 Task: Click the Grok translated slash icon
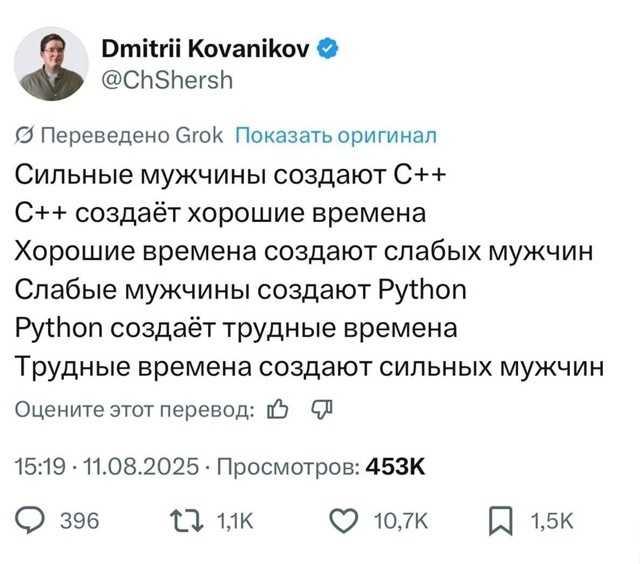[x=24, y=136]
